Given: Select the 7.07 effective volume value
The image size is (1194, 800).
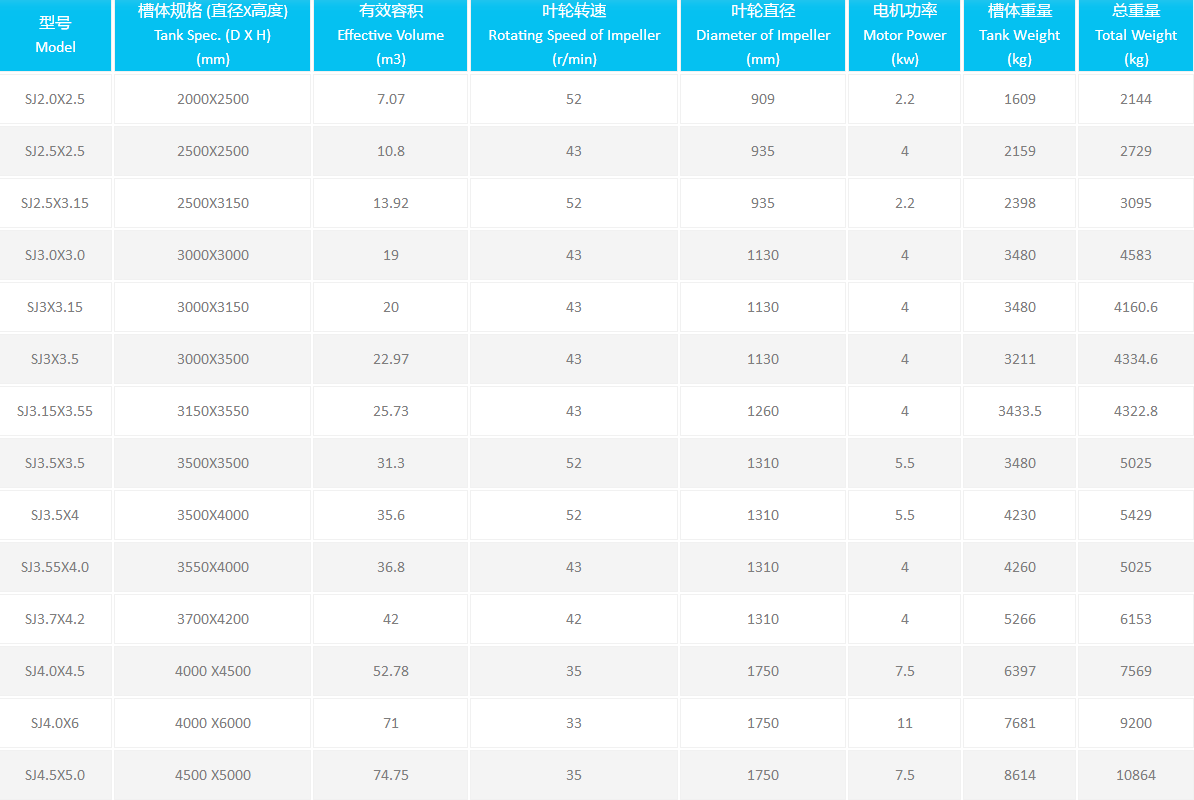Looking at the screenshot, I should [x=390, y=99].
